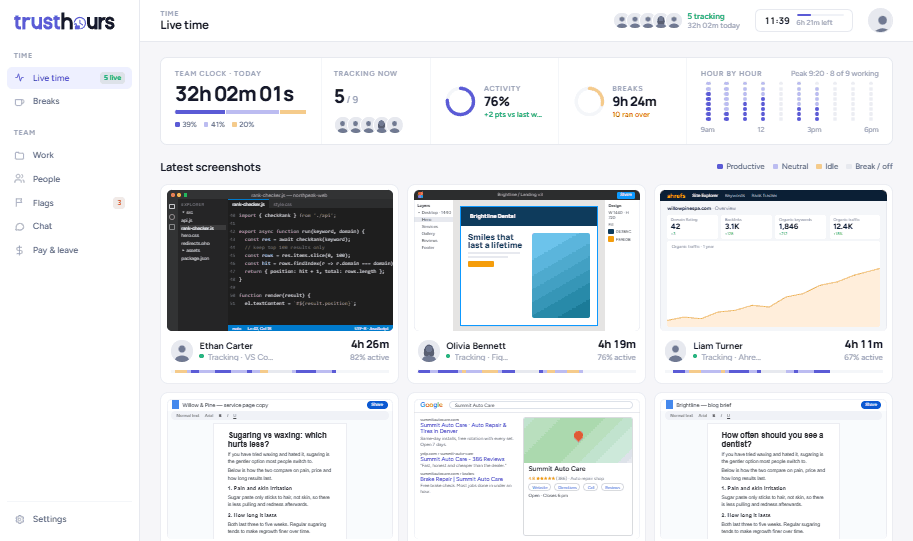This screenshot has width=913, height=541.
Task: Open Ethan Carter's VS Code screenshot
Action: tap(279, 260)
